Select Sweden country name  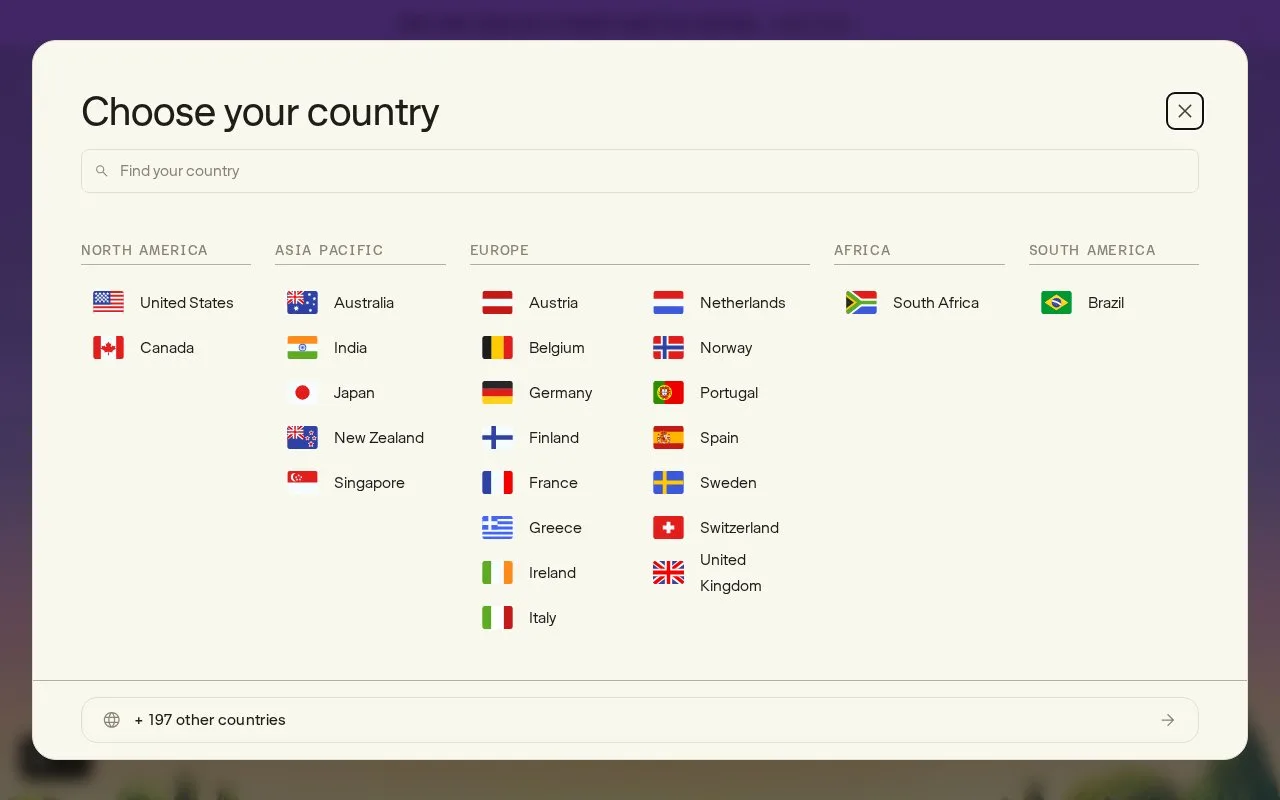pyautogui.click(x=728, y=482)
